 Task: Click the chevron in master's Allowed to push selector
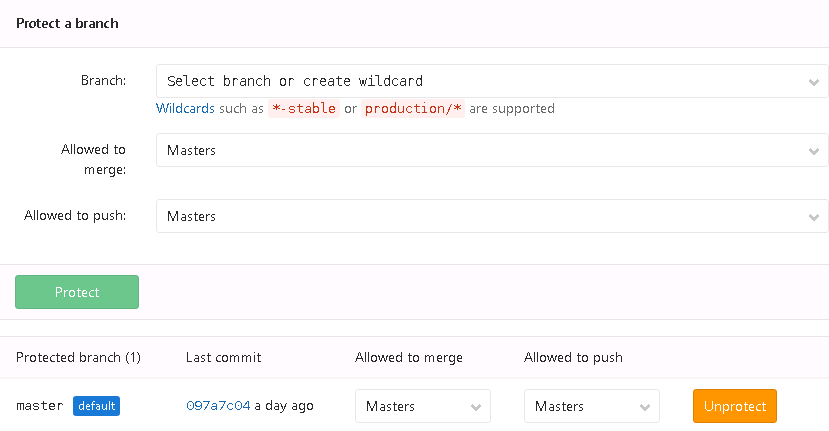pyautogui.click(x=644, y=407)
